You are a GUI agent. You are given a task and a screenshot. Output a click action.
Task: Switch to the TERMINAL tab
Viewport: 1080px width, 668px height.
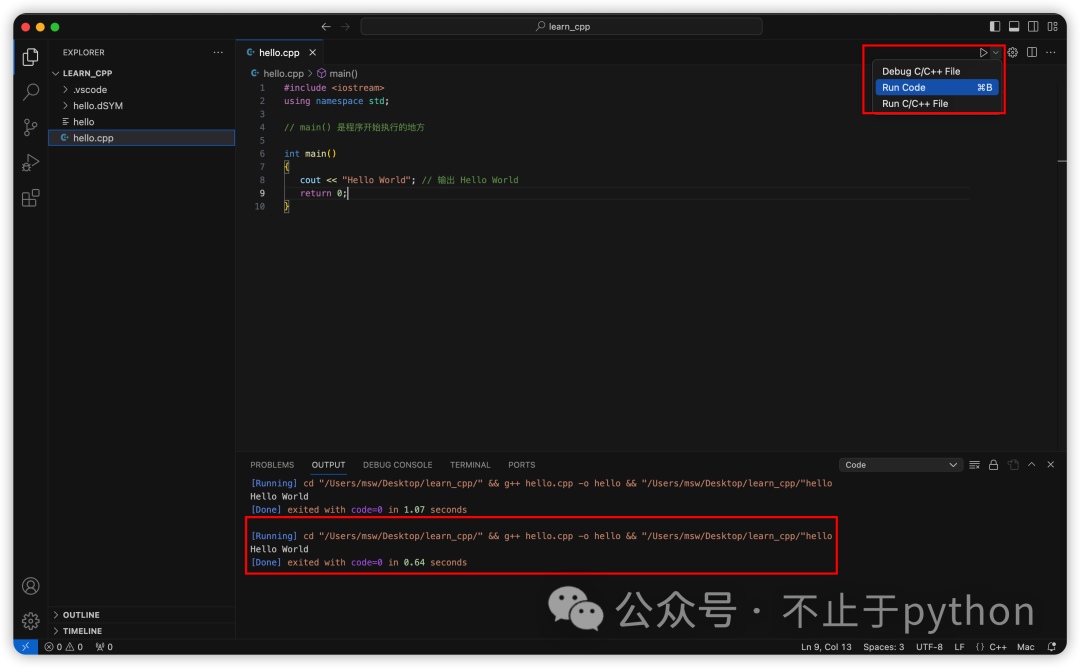[470, 465]
